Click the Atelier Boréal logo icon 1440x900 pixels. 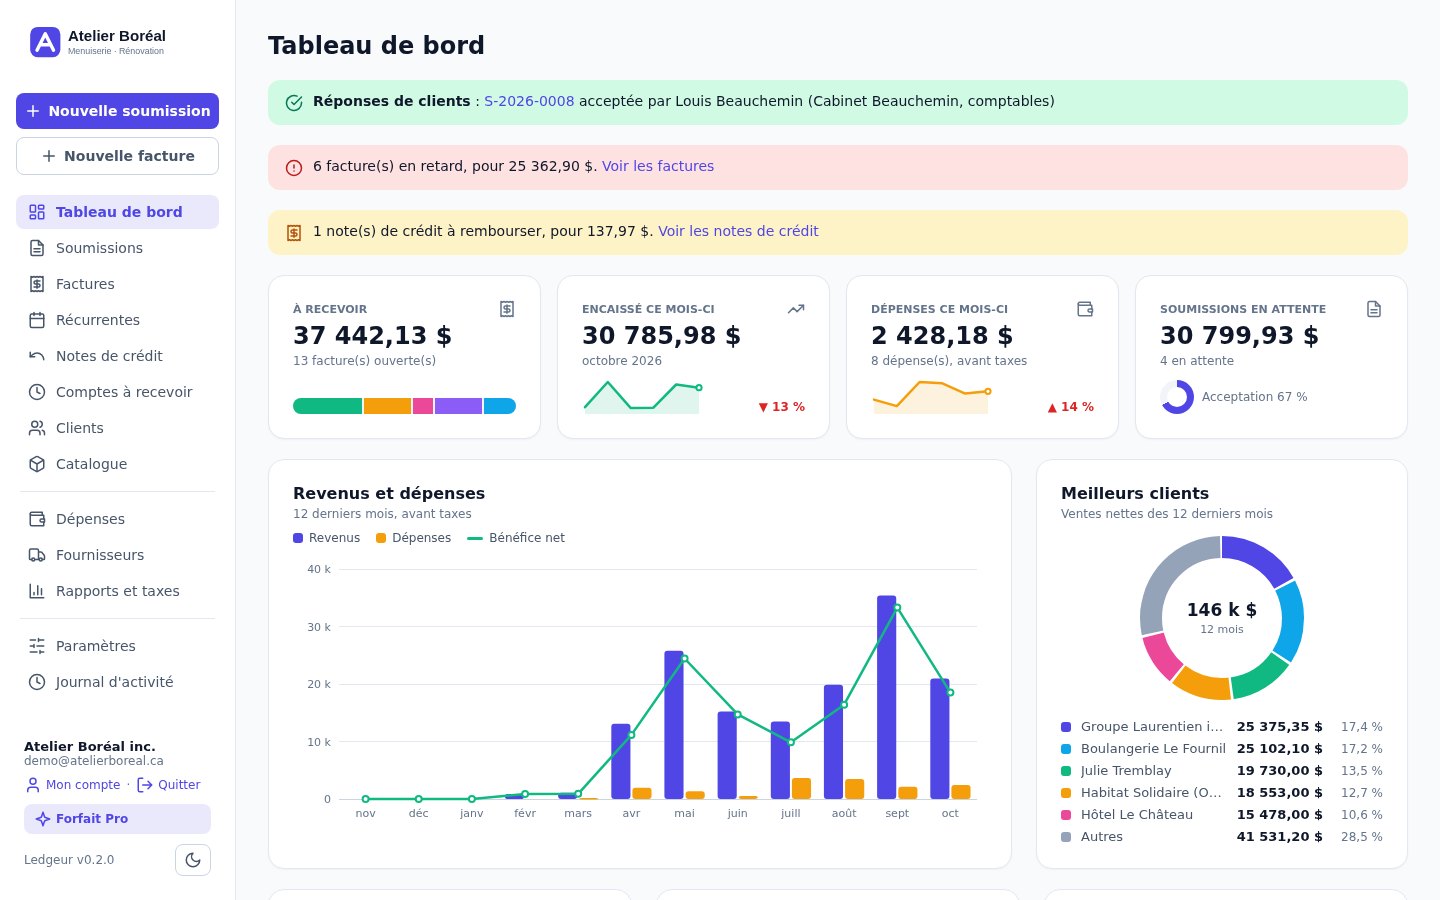point(45,42)
